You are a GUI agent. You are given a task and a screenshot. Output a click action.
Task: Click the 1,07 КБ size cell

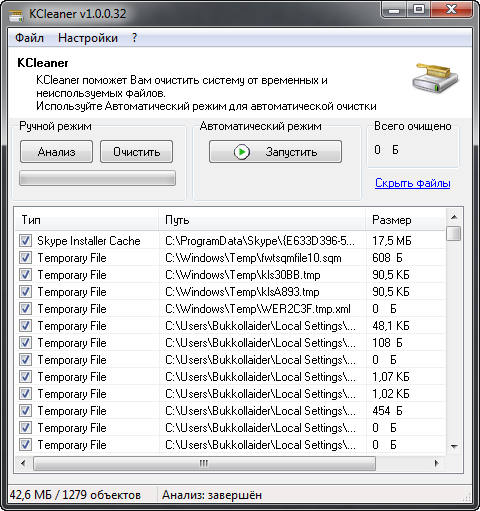[391, 377]
